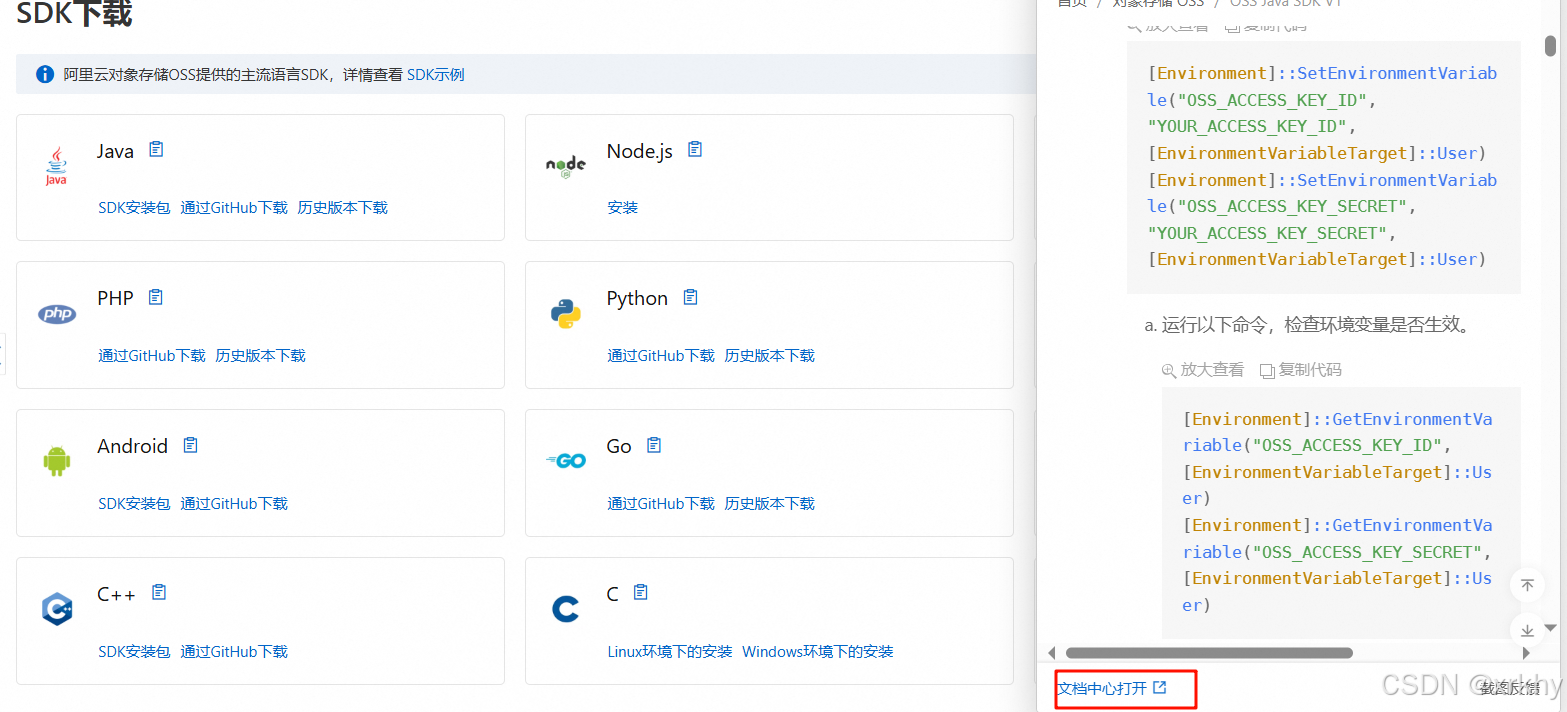Image resolution: width=1567 pixels, height=712 pixels.
Task: Open C Linux环境下的安装 link
Action: (670, 652)
